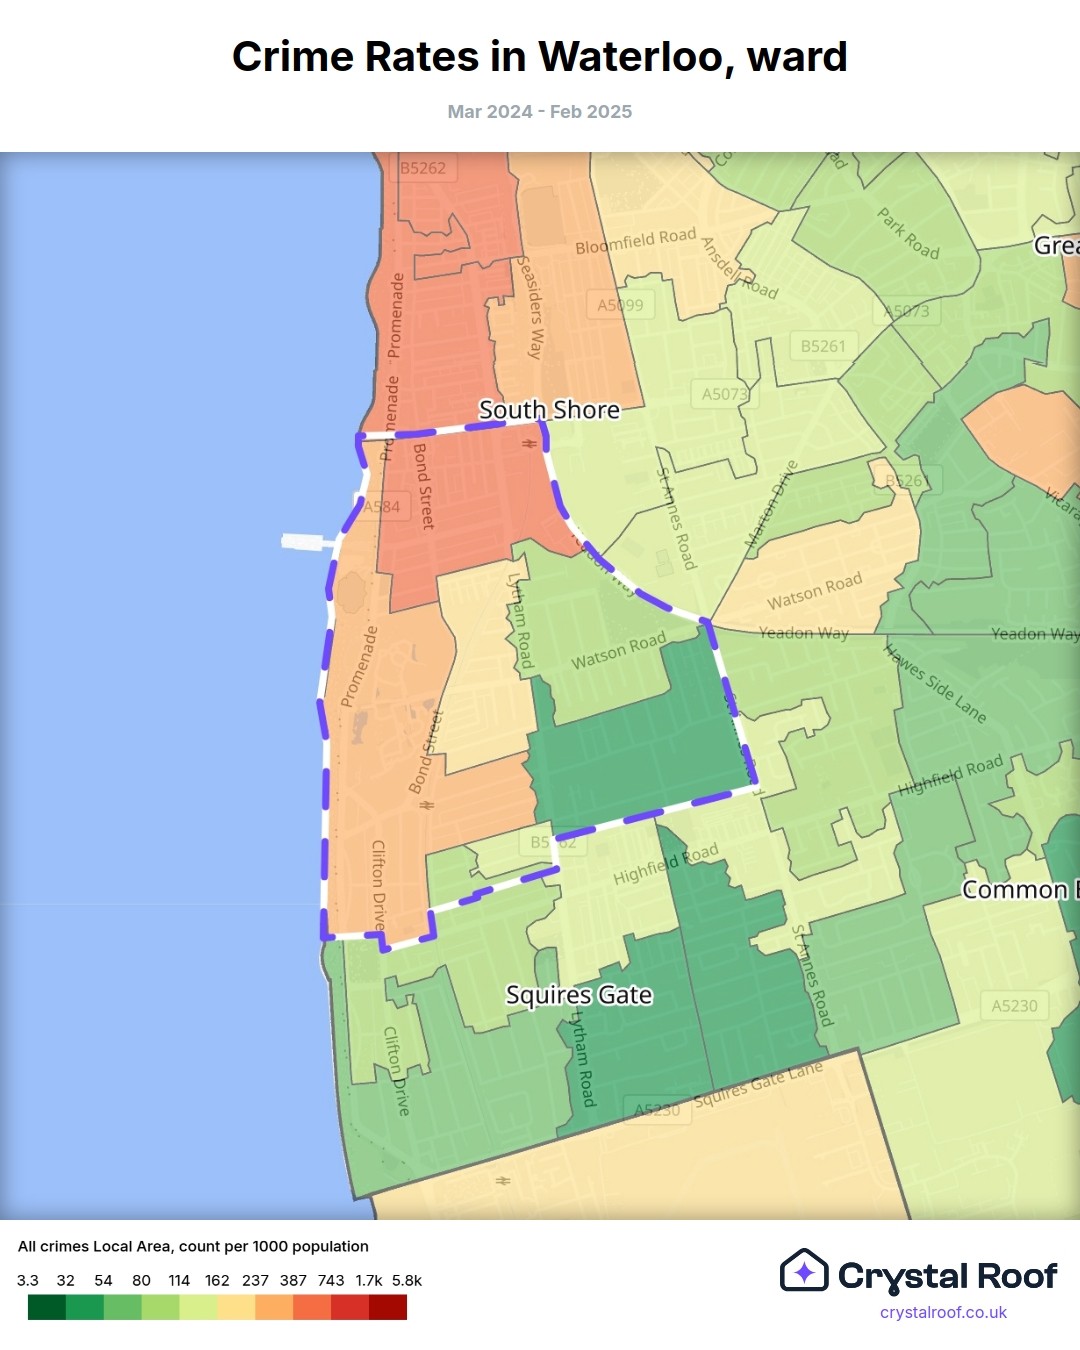
Task: Click the Bloomfield Road label
Action: pos(635,241)
